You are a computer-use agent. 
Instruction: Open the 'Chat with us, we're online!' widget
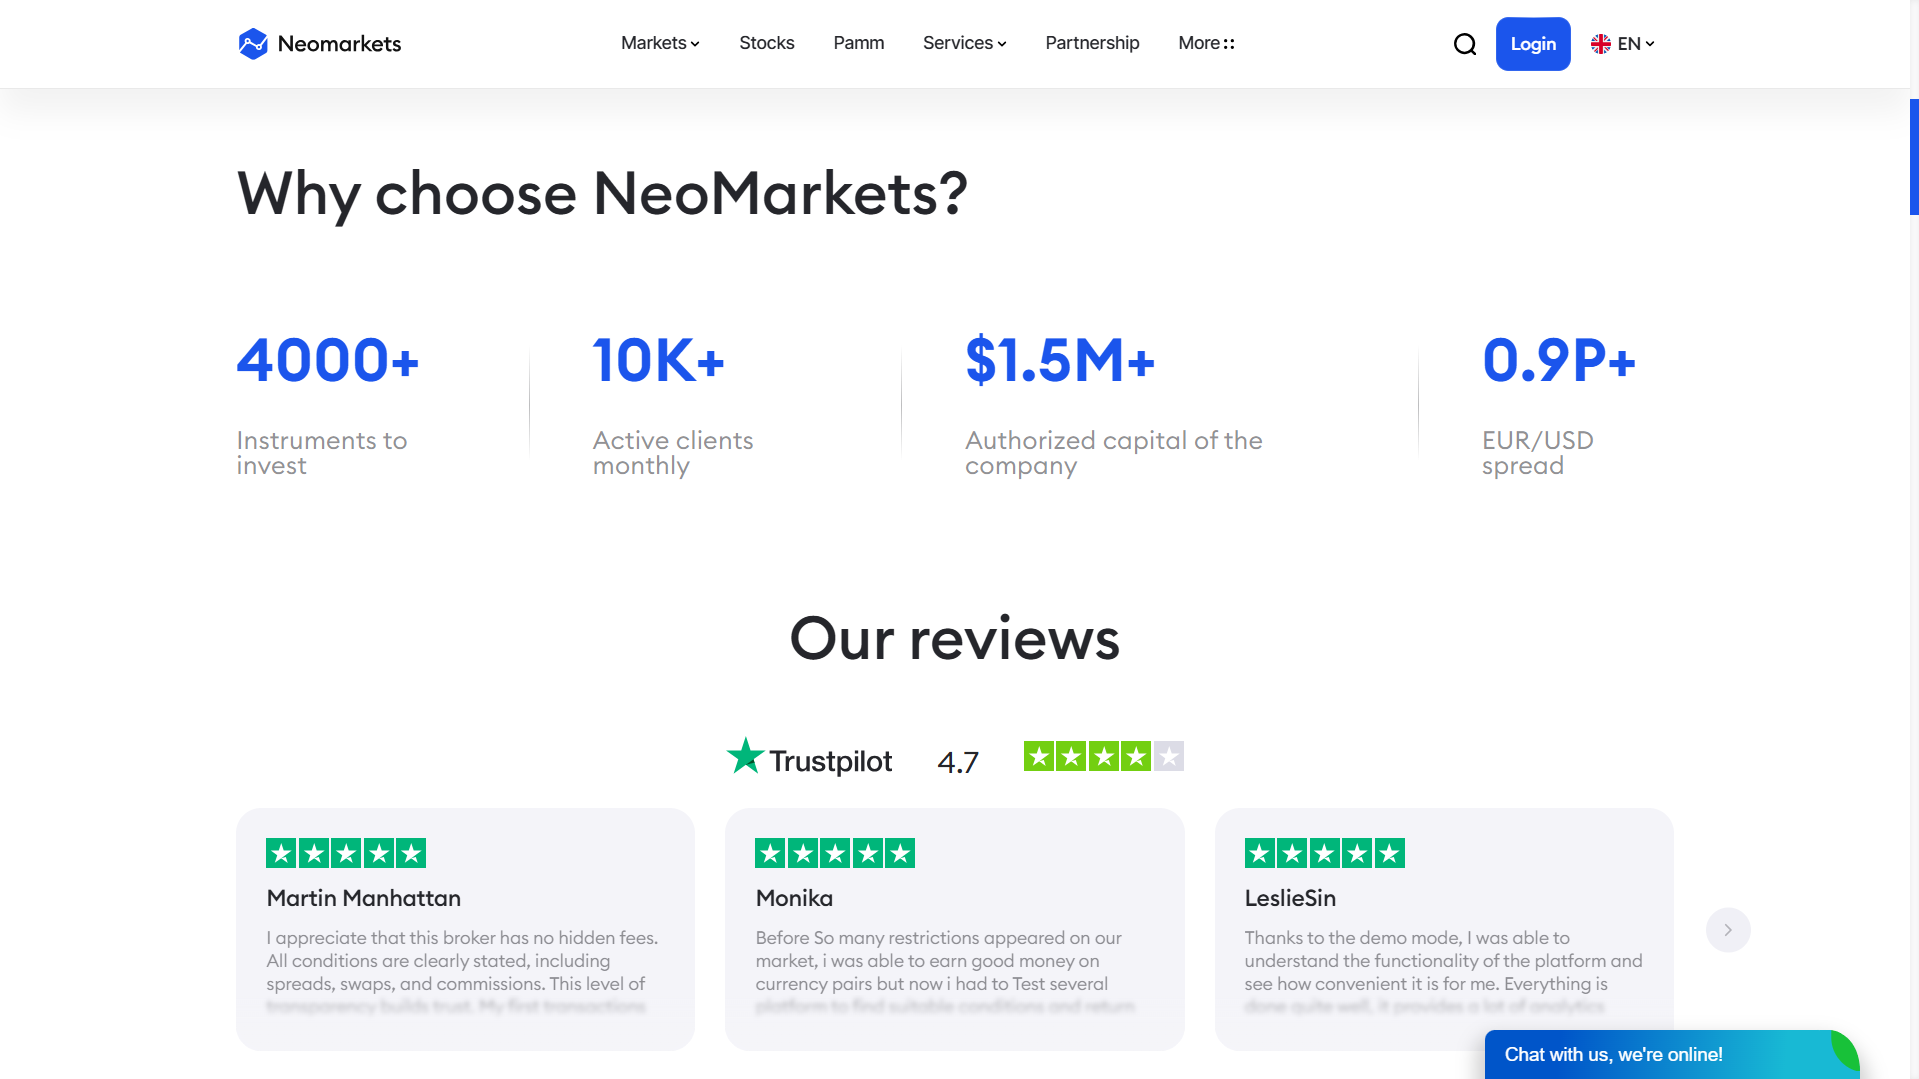1672,1054
